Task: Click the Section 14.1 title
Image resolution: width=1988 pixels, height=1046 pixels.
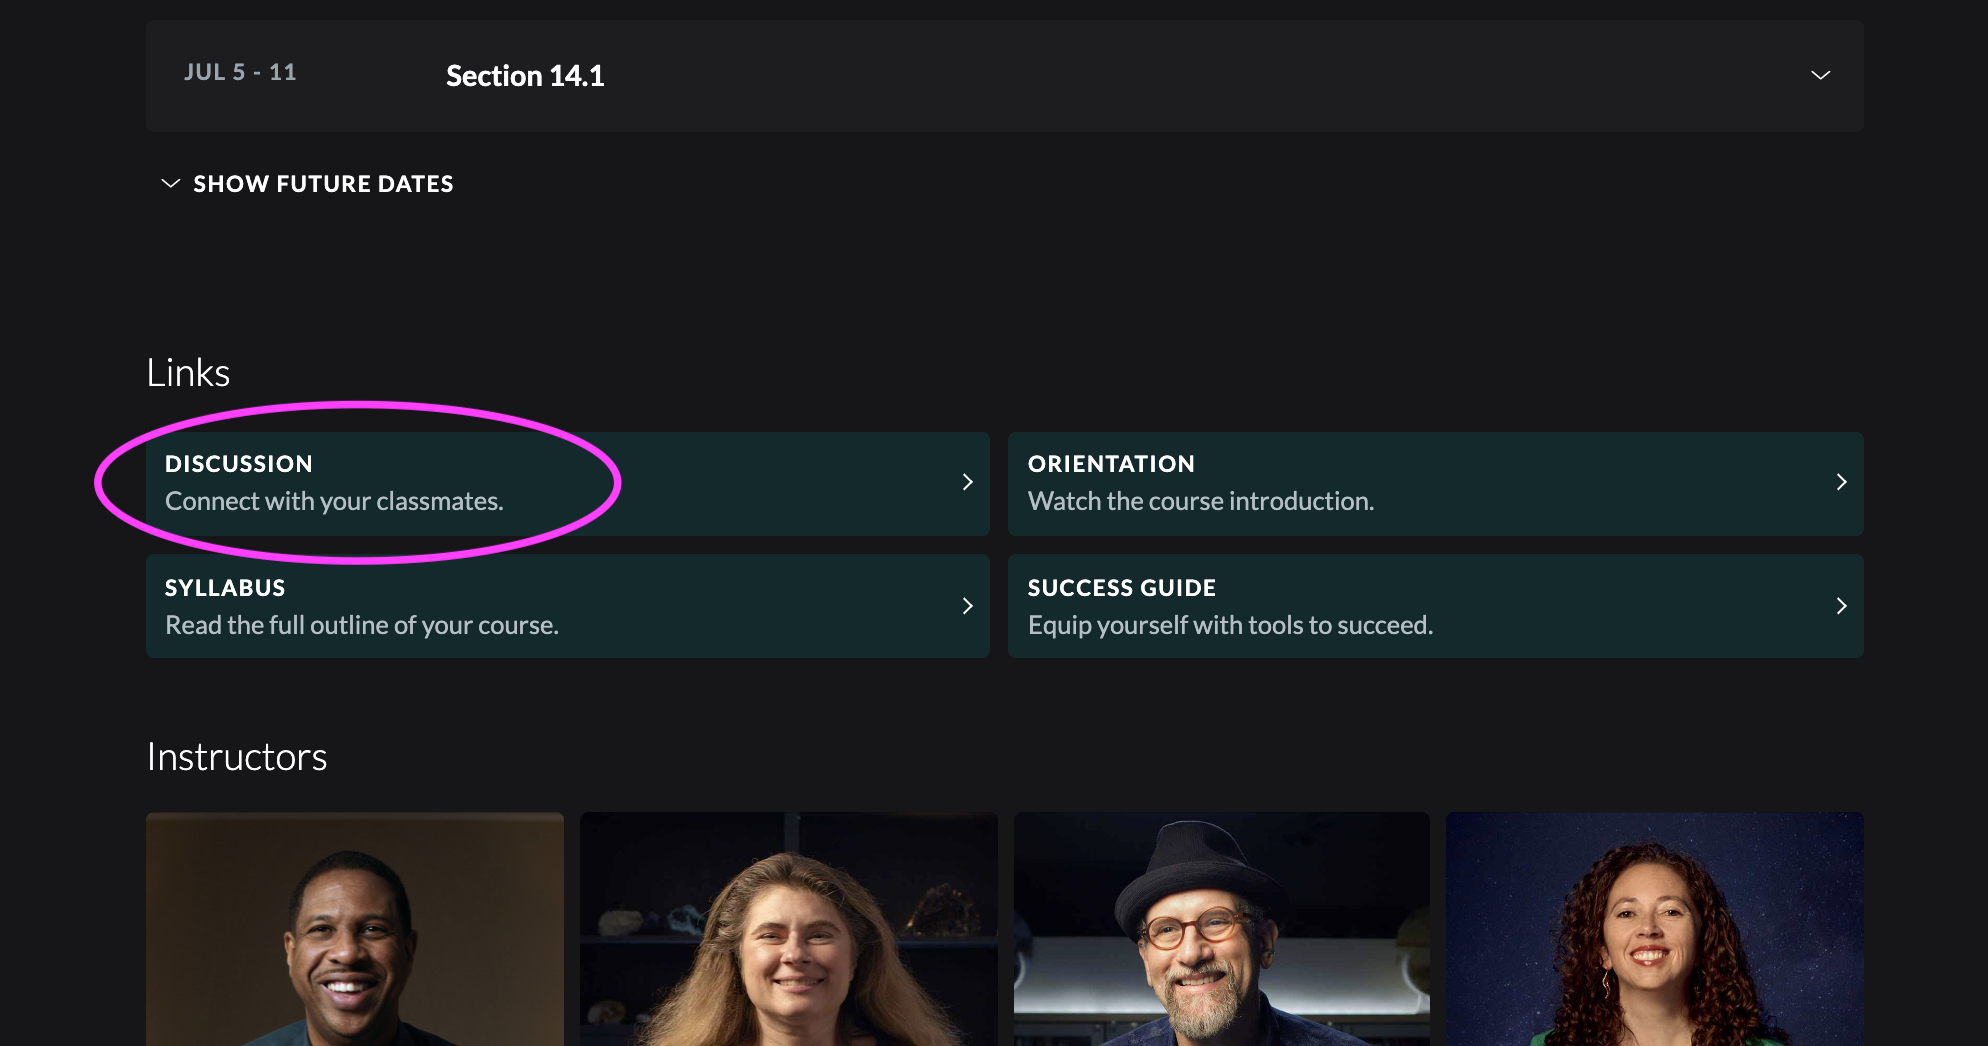Action: click(524, 76)
